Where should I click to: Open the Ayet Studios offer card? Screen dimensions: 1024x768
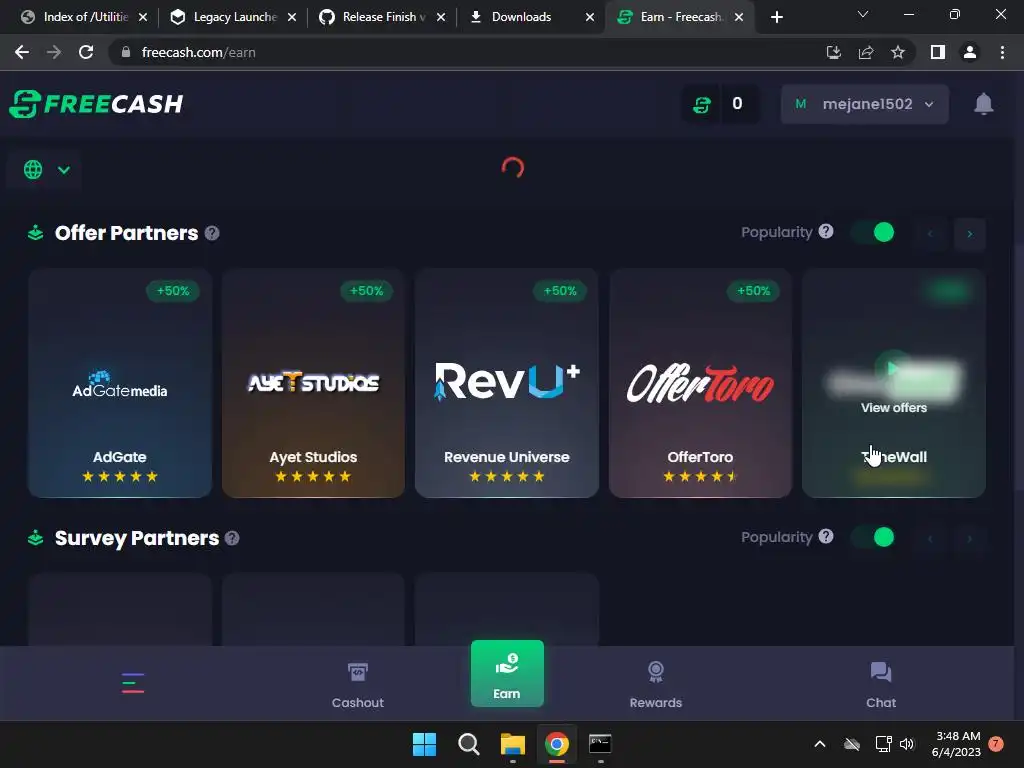pyautogui.click(x=313, y=383)
